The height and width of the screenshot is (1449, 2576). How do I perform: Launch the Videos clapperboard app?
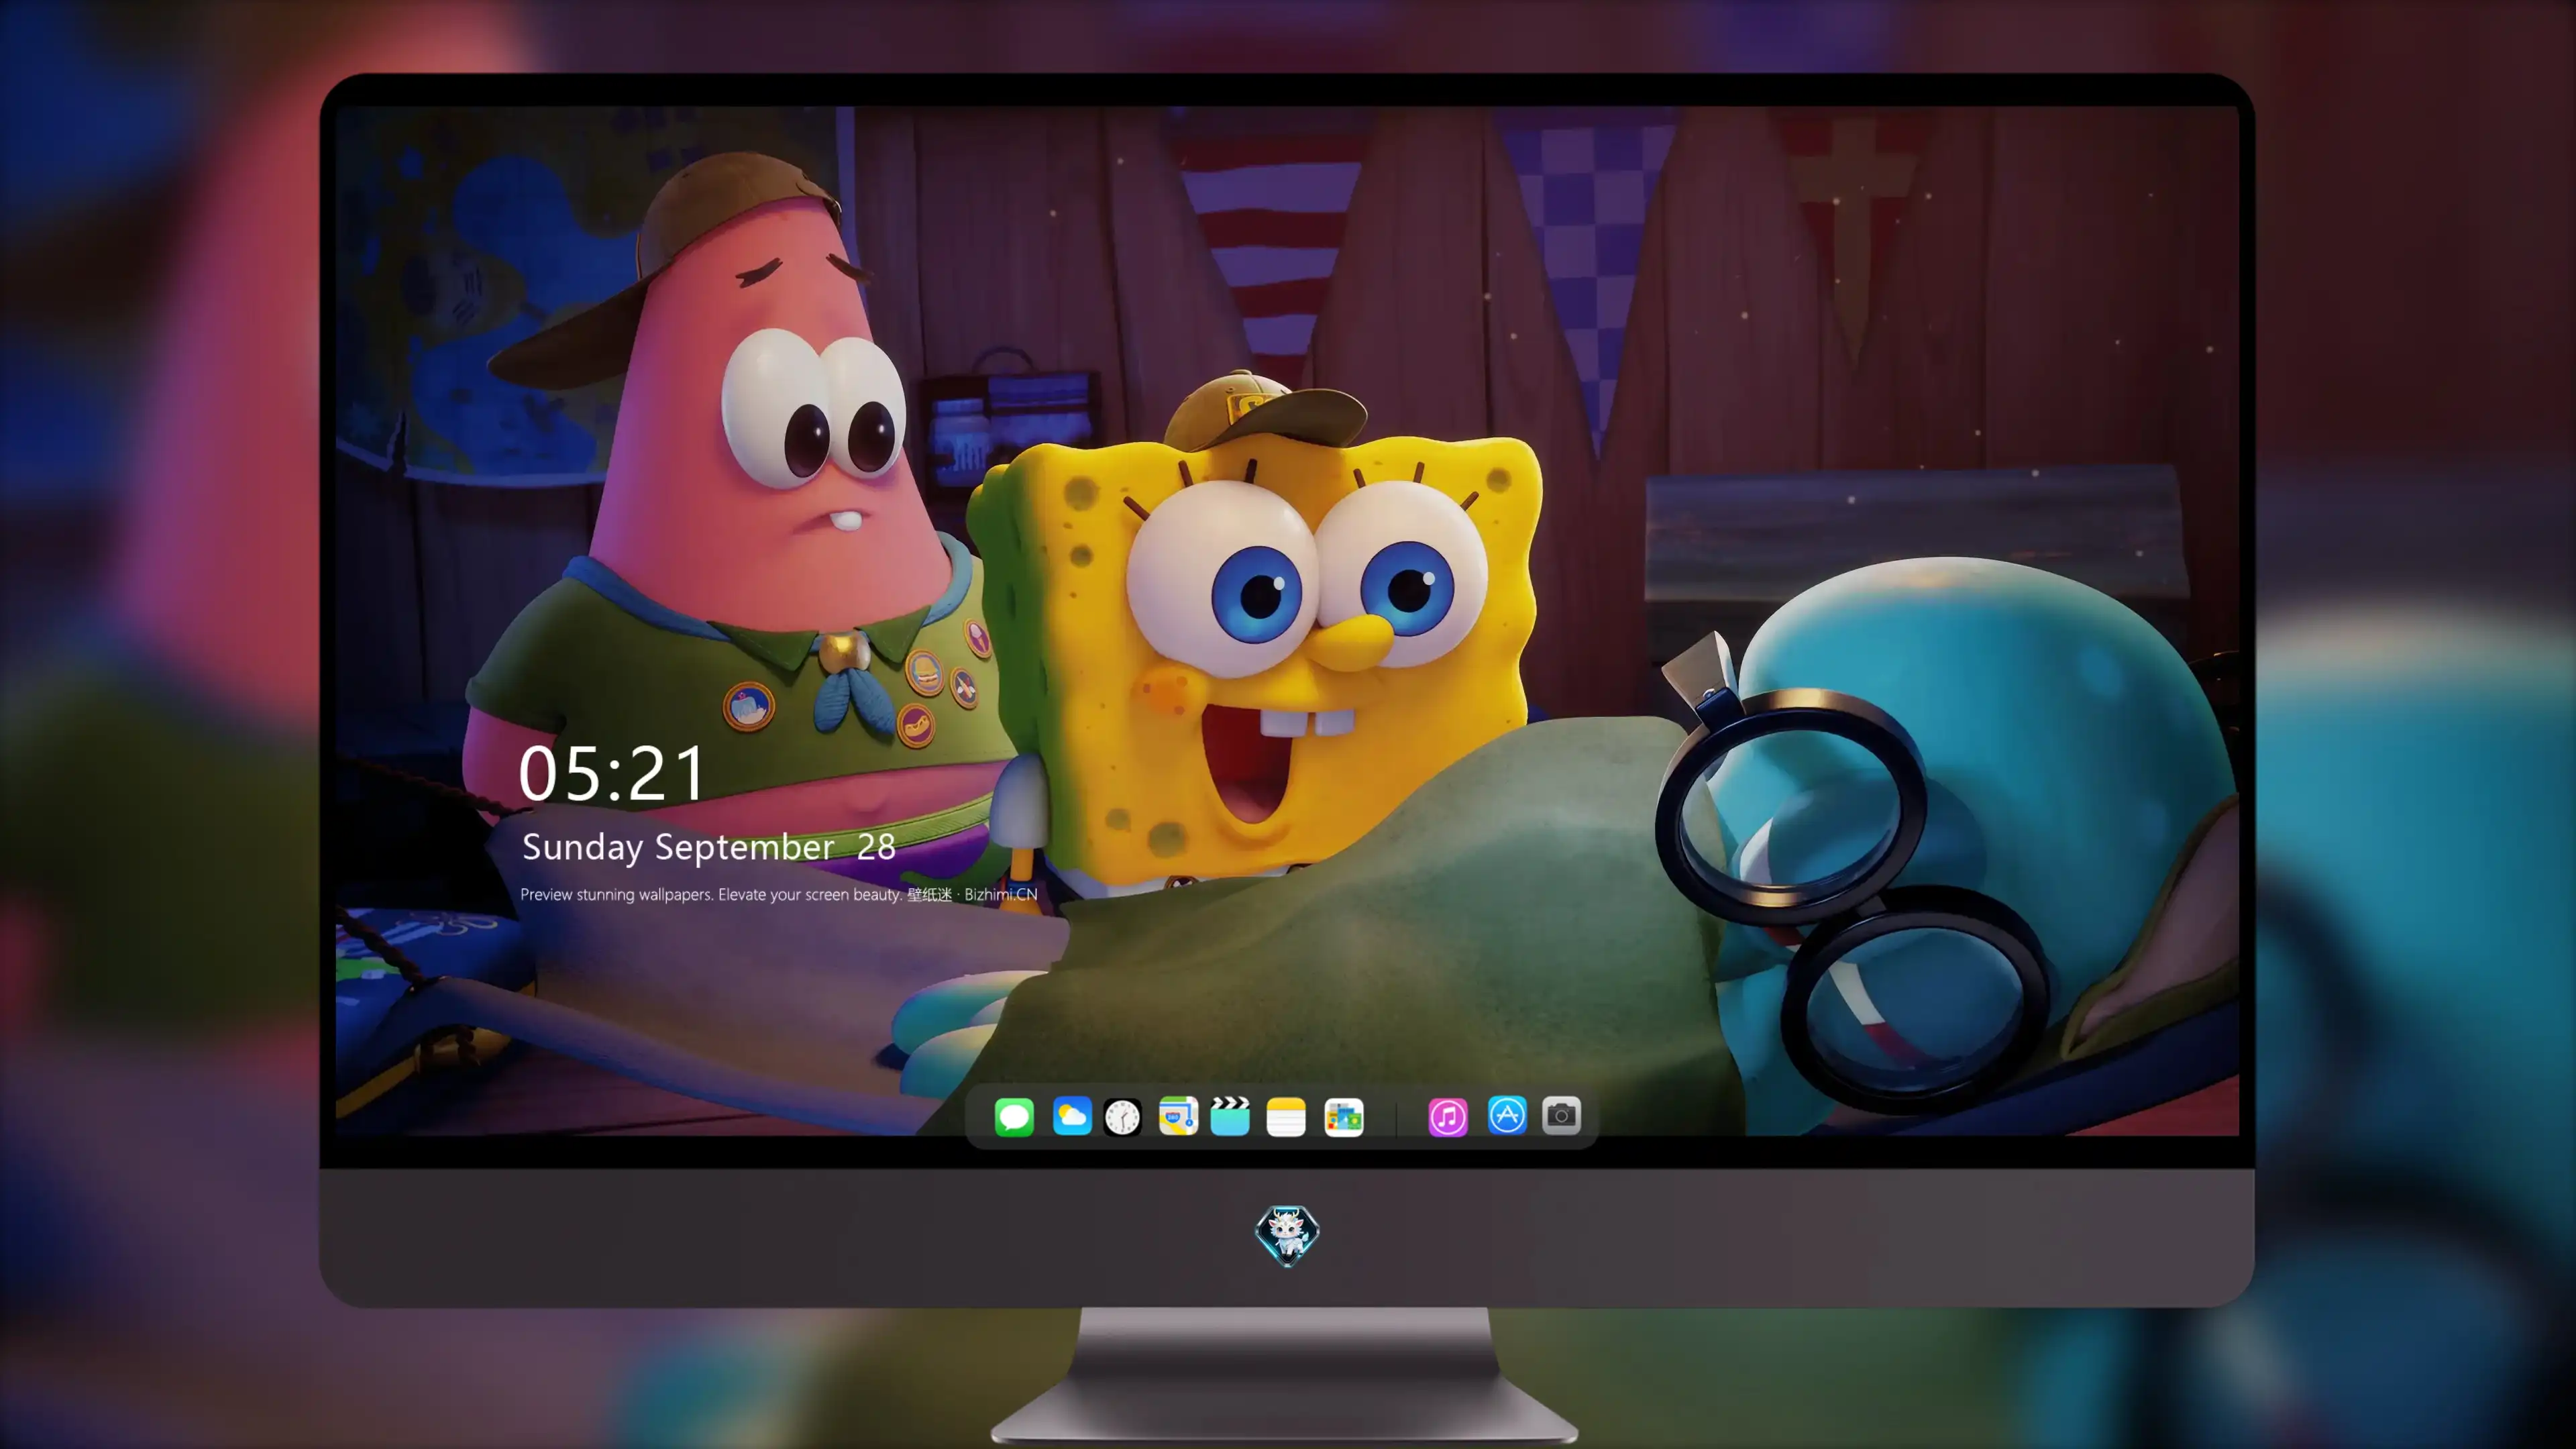tap(1230, 1116)
